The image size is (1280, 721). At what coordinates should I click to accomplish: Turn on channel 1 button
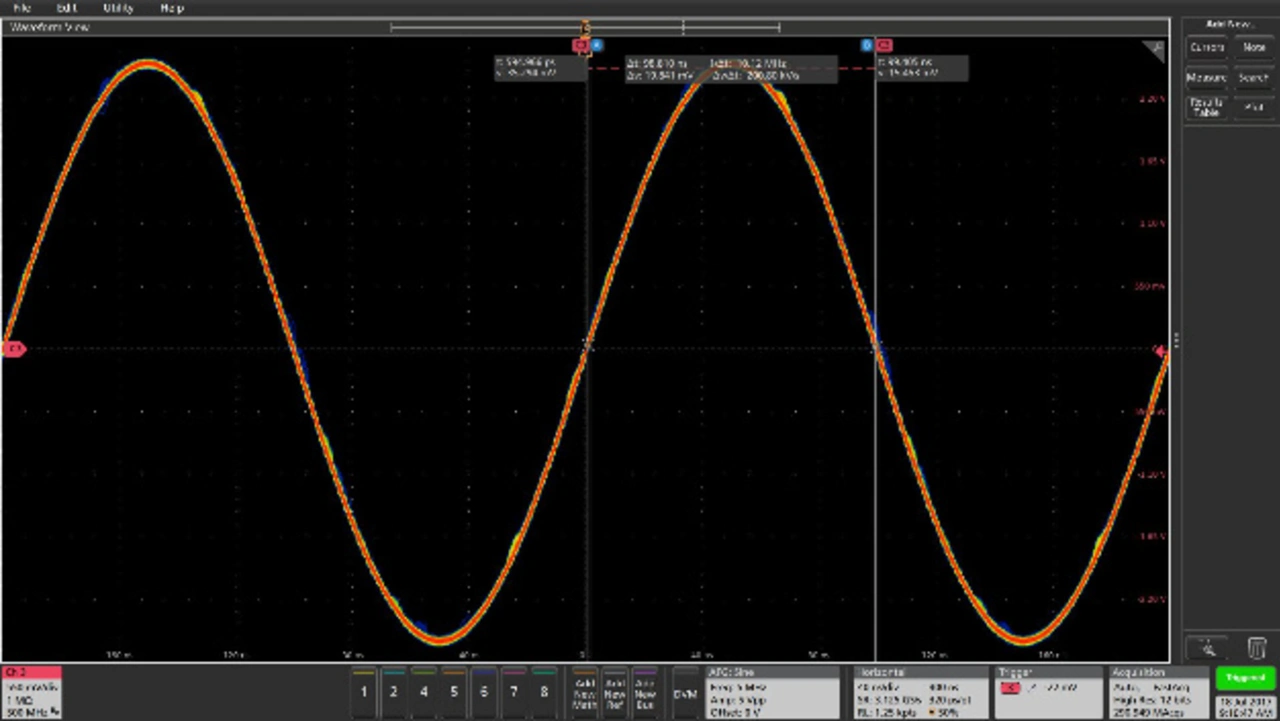(x=364, y=691)
